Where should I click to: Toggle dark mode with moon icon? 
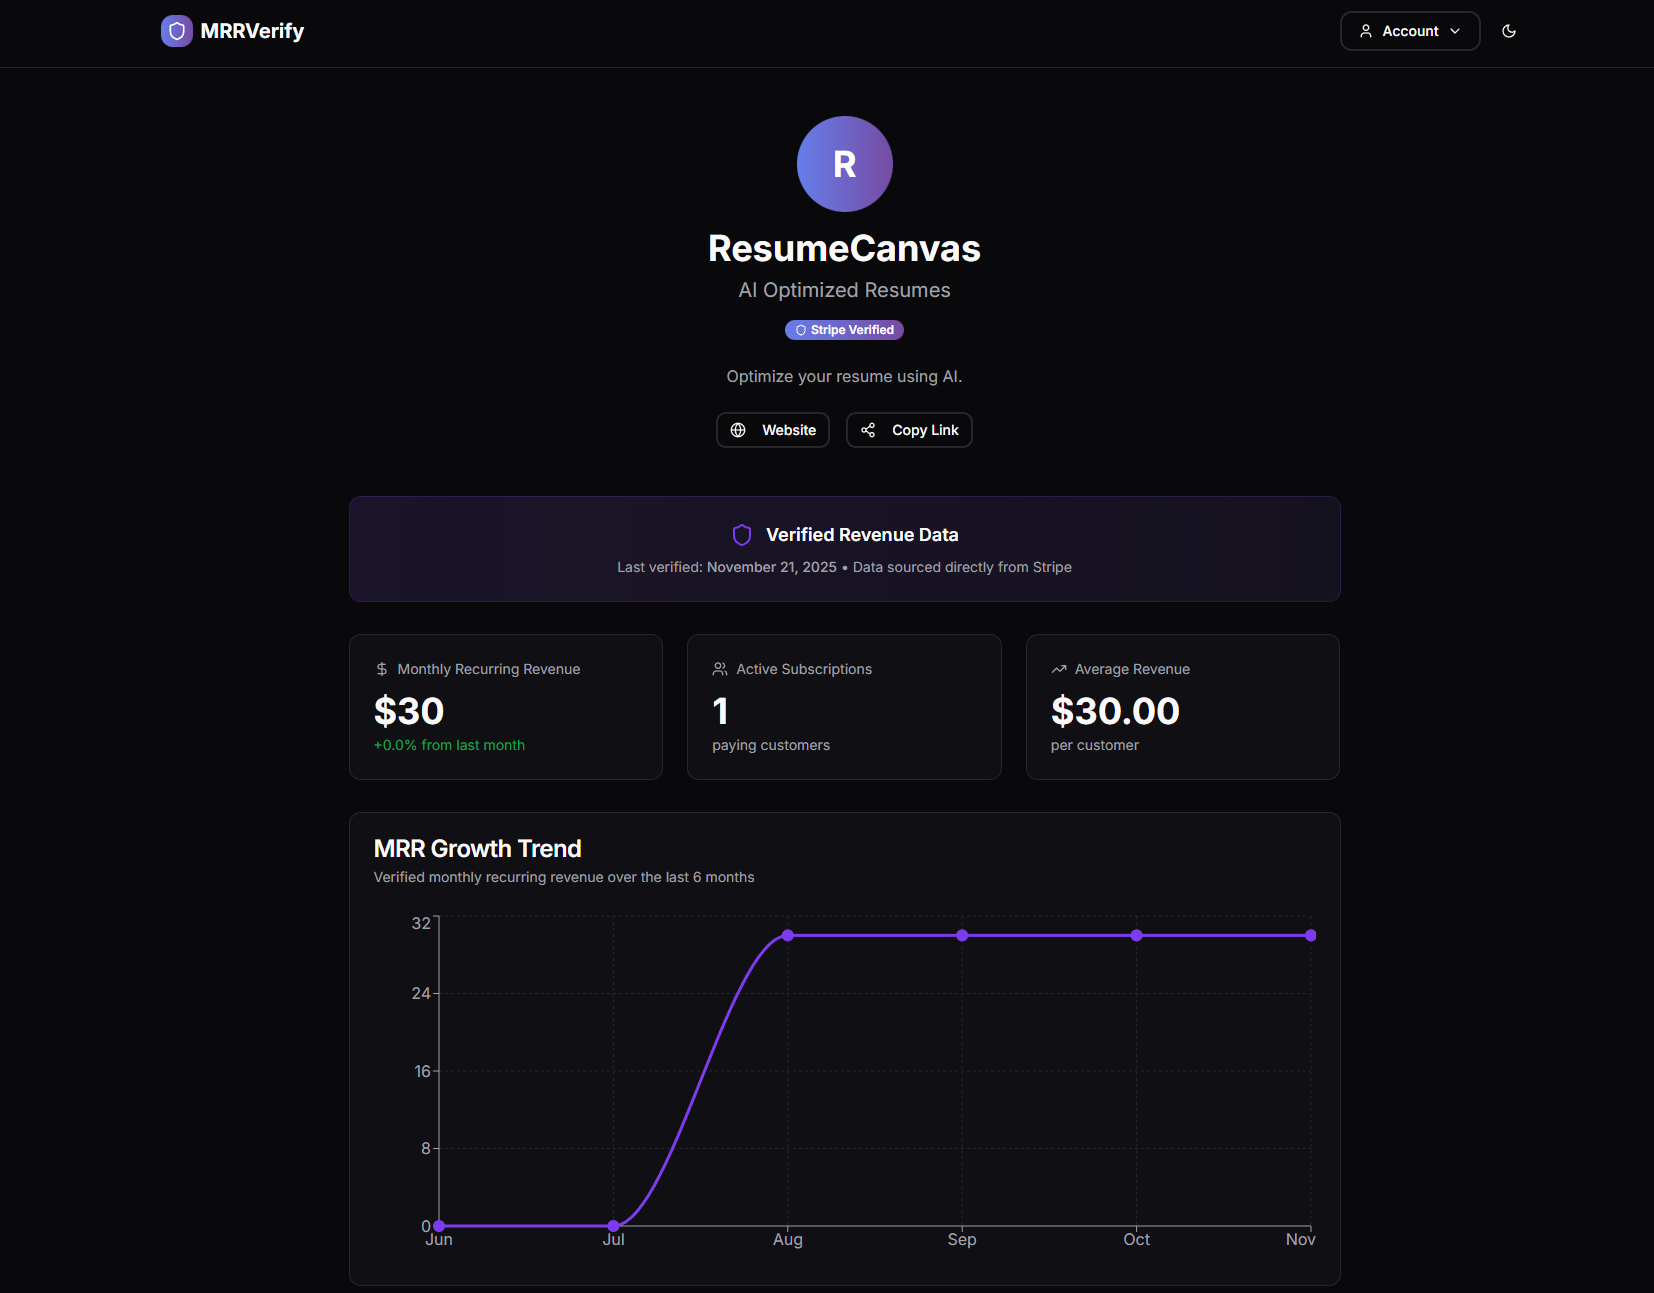[x=1509, y=31]
